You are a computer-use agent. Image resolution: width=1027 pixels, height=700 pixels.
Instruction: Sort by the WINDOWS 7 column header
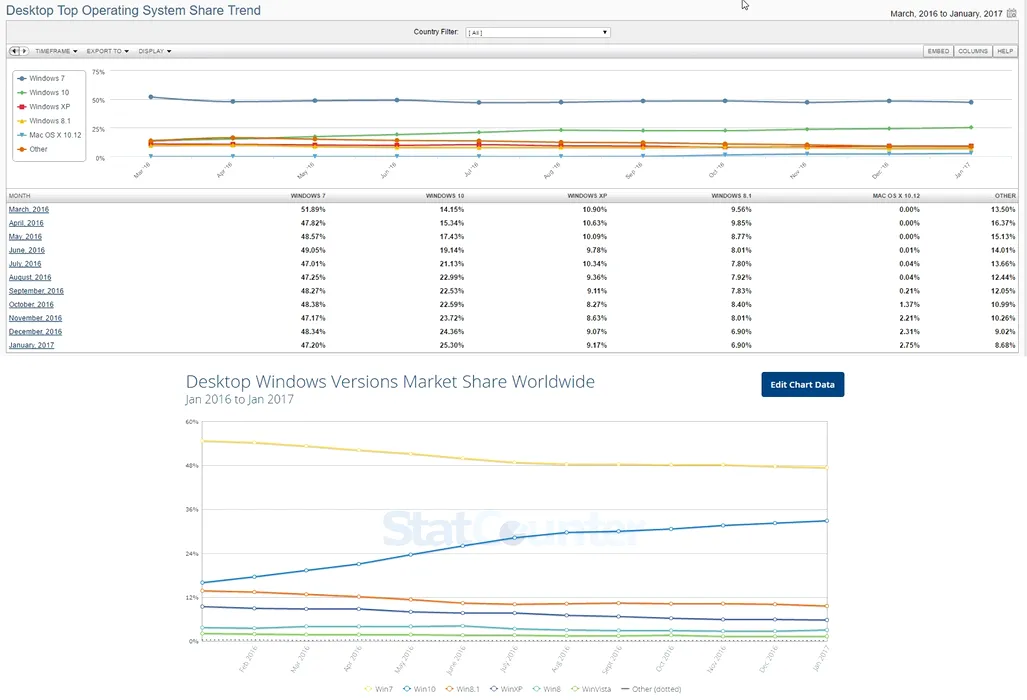tap(308, 196)
